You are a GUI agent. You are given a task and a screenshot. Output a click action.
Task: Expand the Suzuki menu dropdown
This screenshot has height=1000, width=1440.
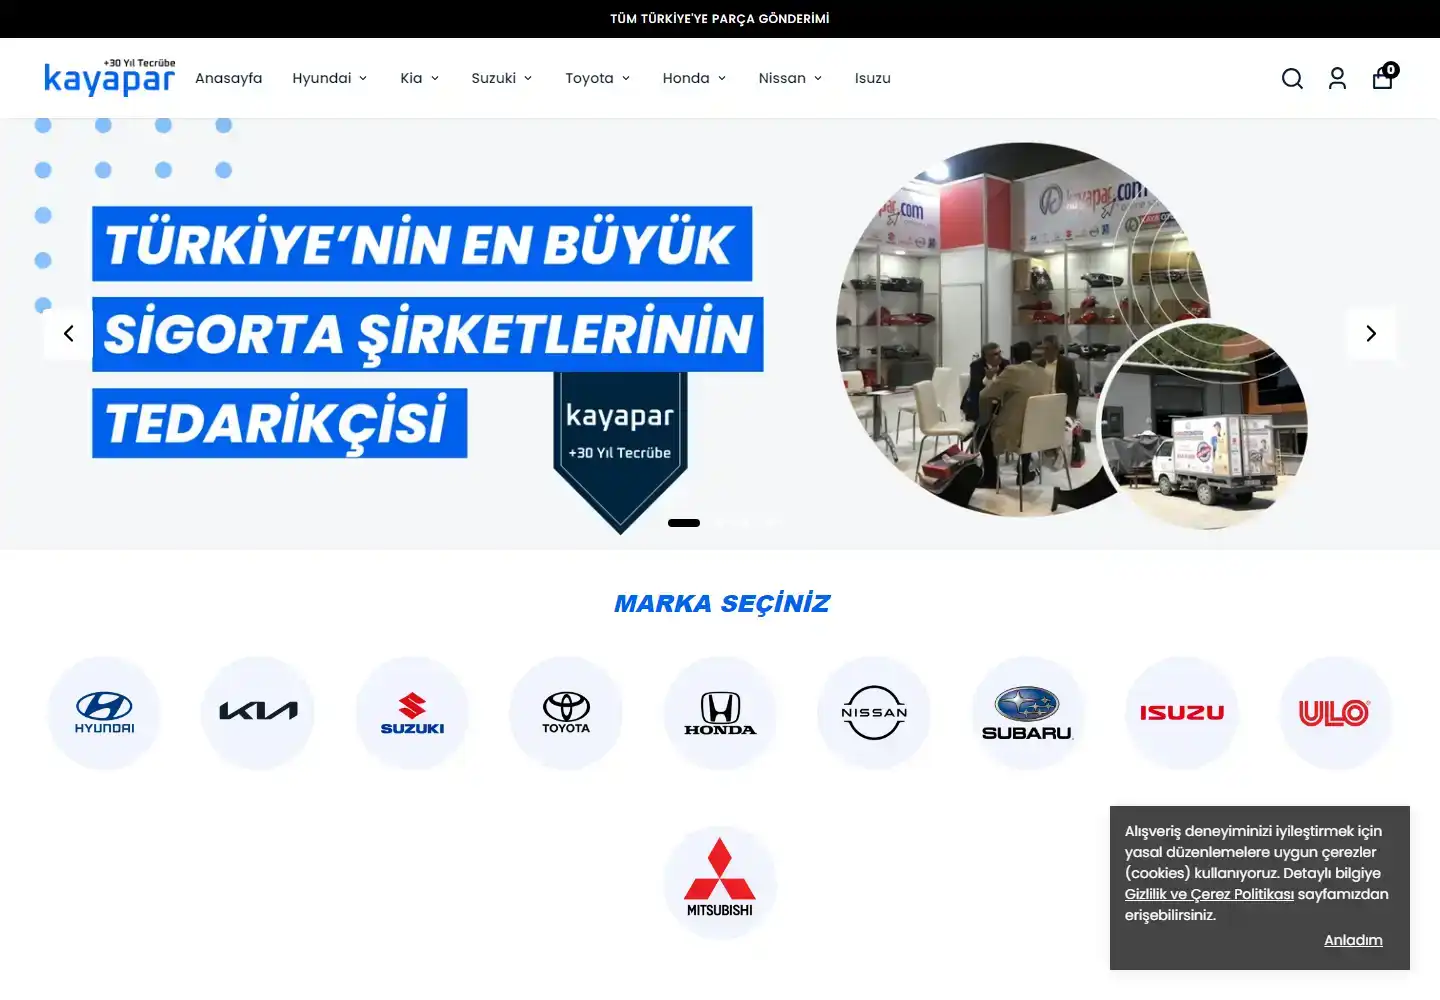tap(502, 78)
